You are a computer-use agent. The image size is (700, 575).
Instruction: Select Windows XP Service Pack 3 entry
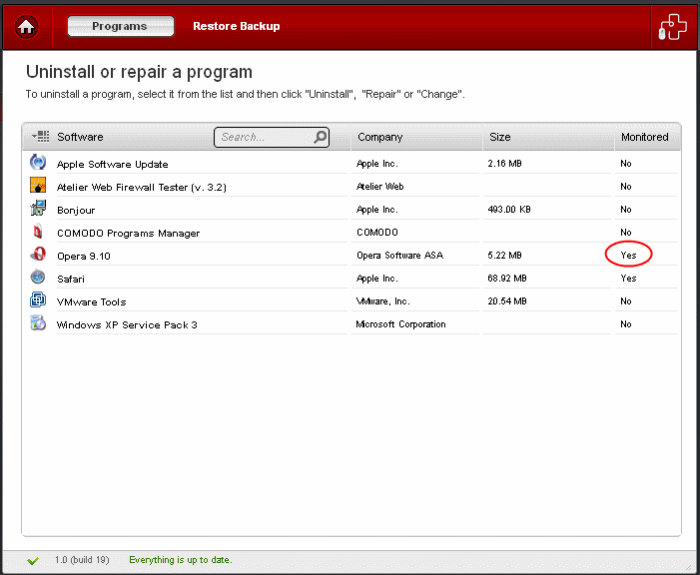coord(127,325)
